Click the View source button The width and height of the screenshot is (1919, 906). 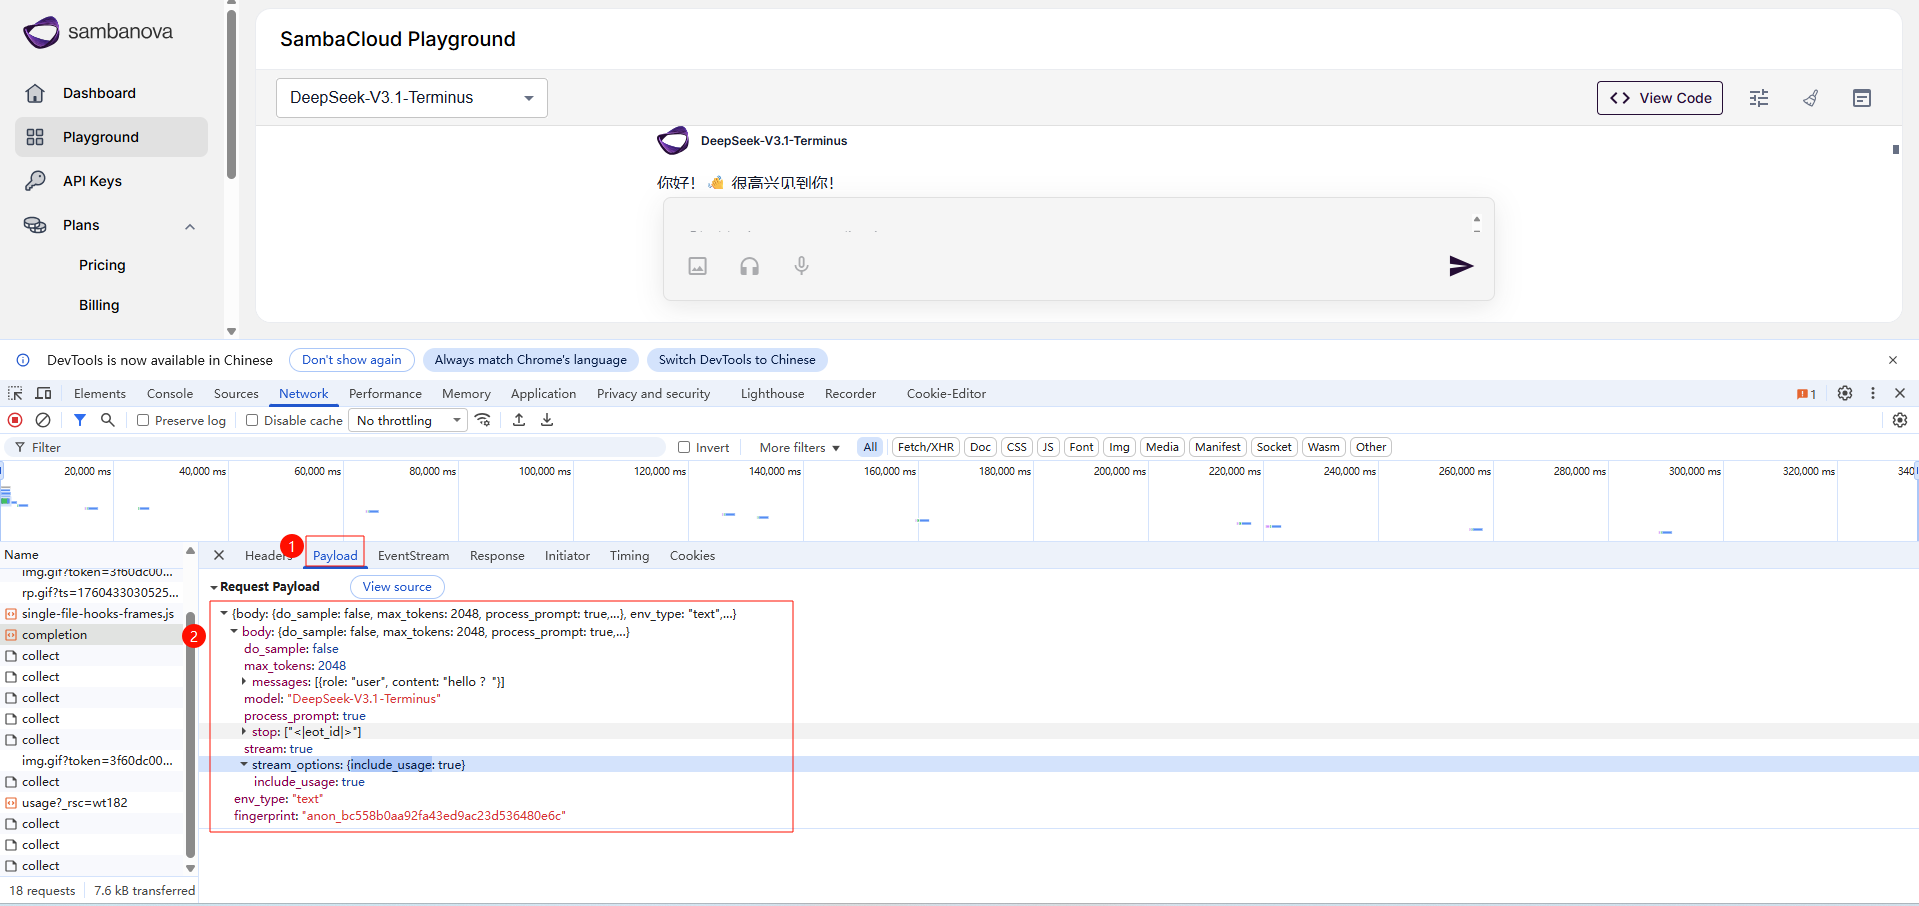coord(397,587)
